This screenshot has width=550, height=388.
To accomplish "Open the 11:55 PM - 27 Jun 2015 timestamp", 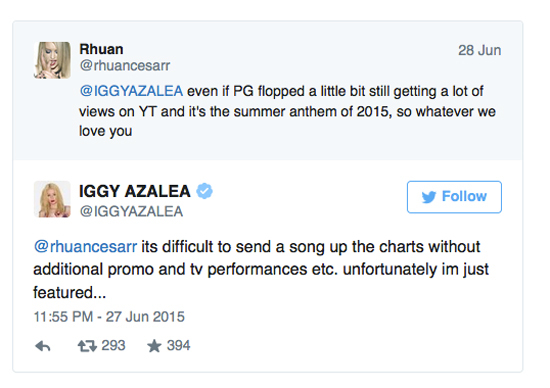I will point(109,317).
